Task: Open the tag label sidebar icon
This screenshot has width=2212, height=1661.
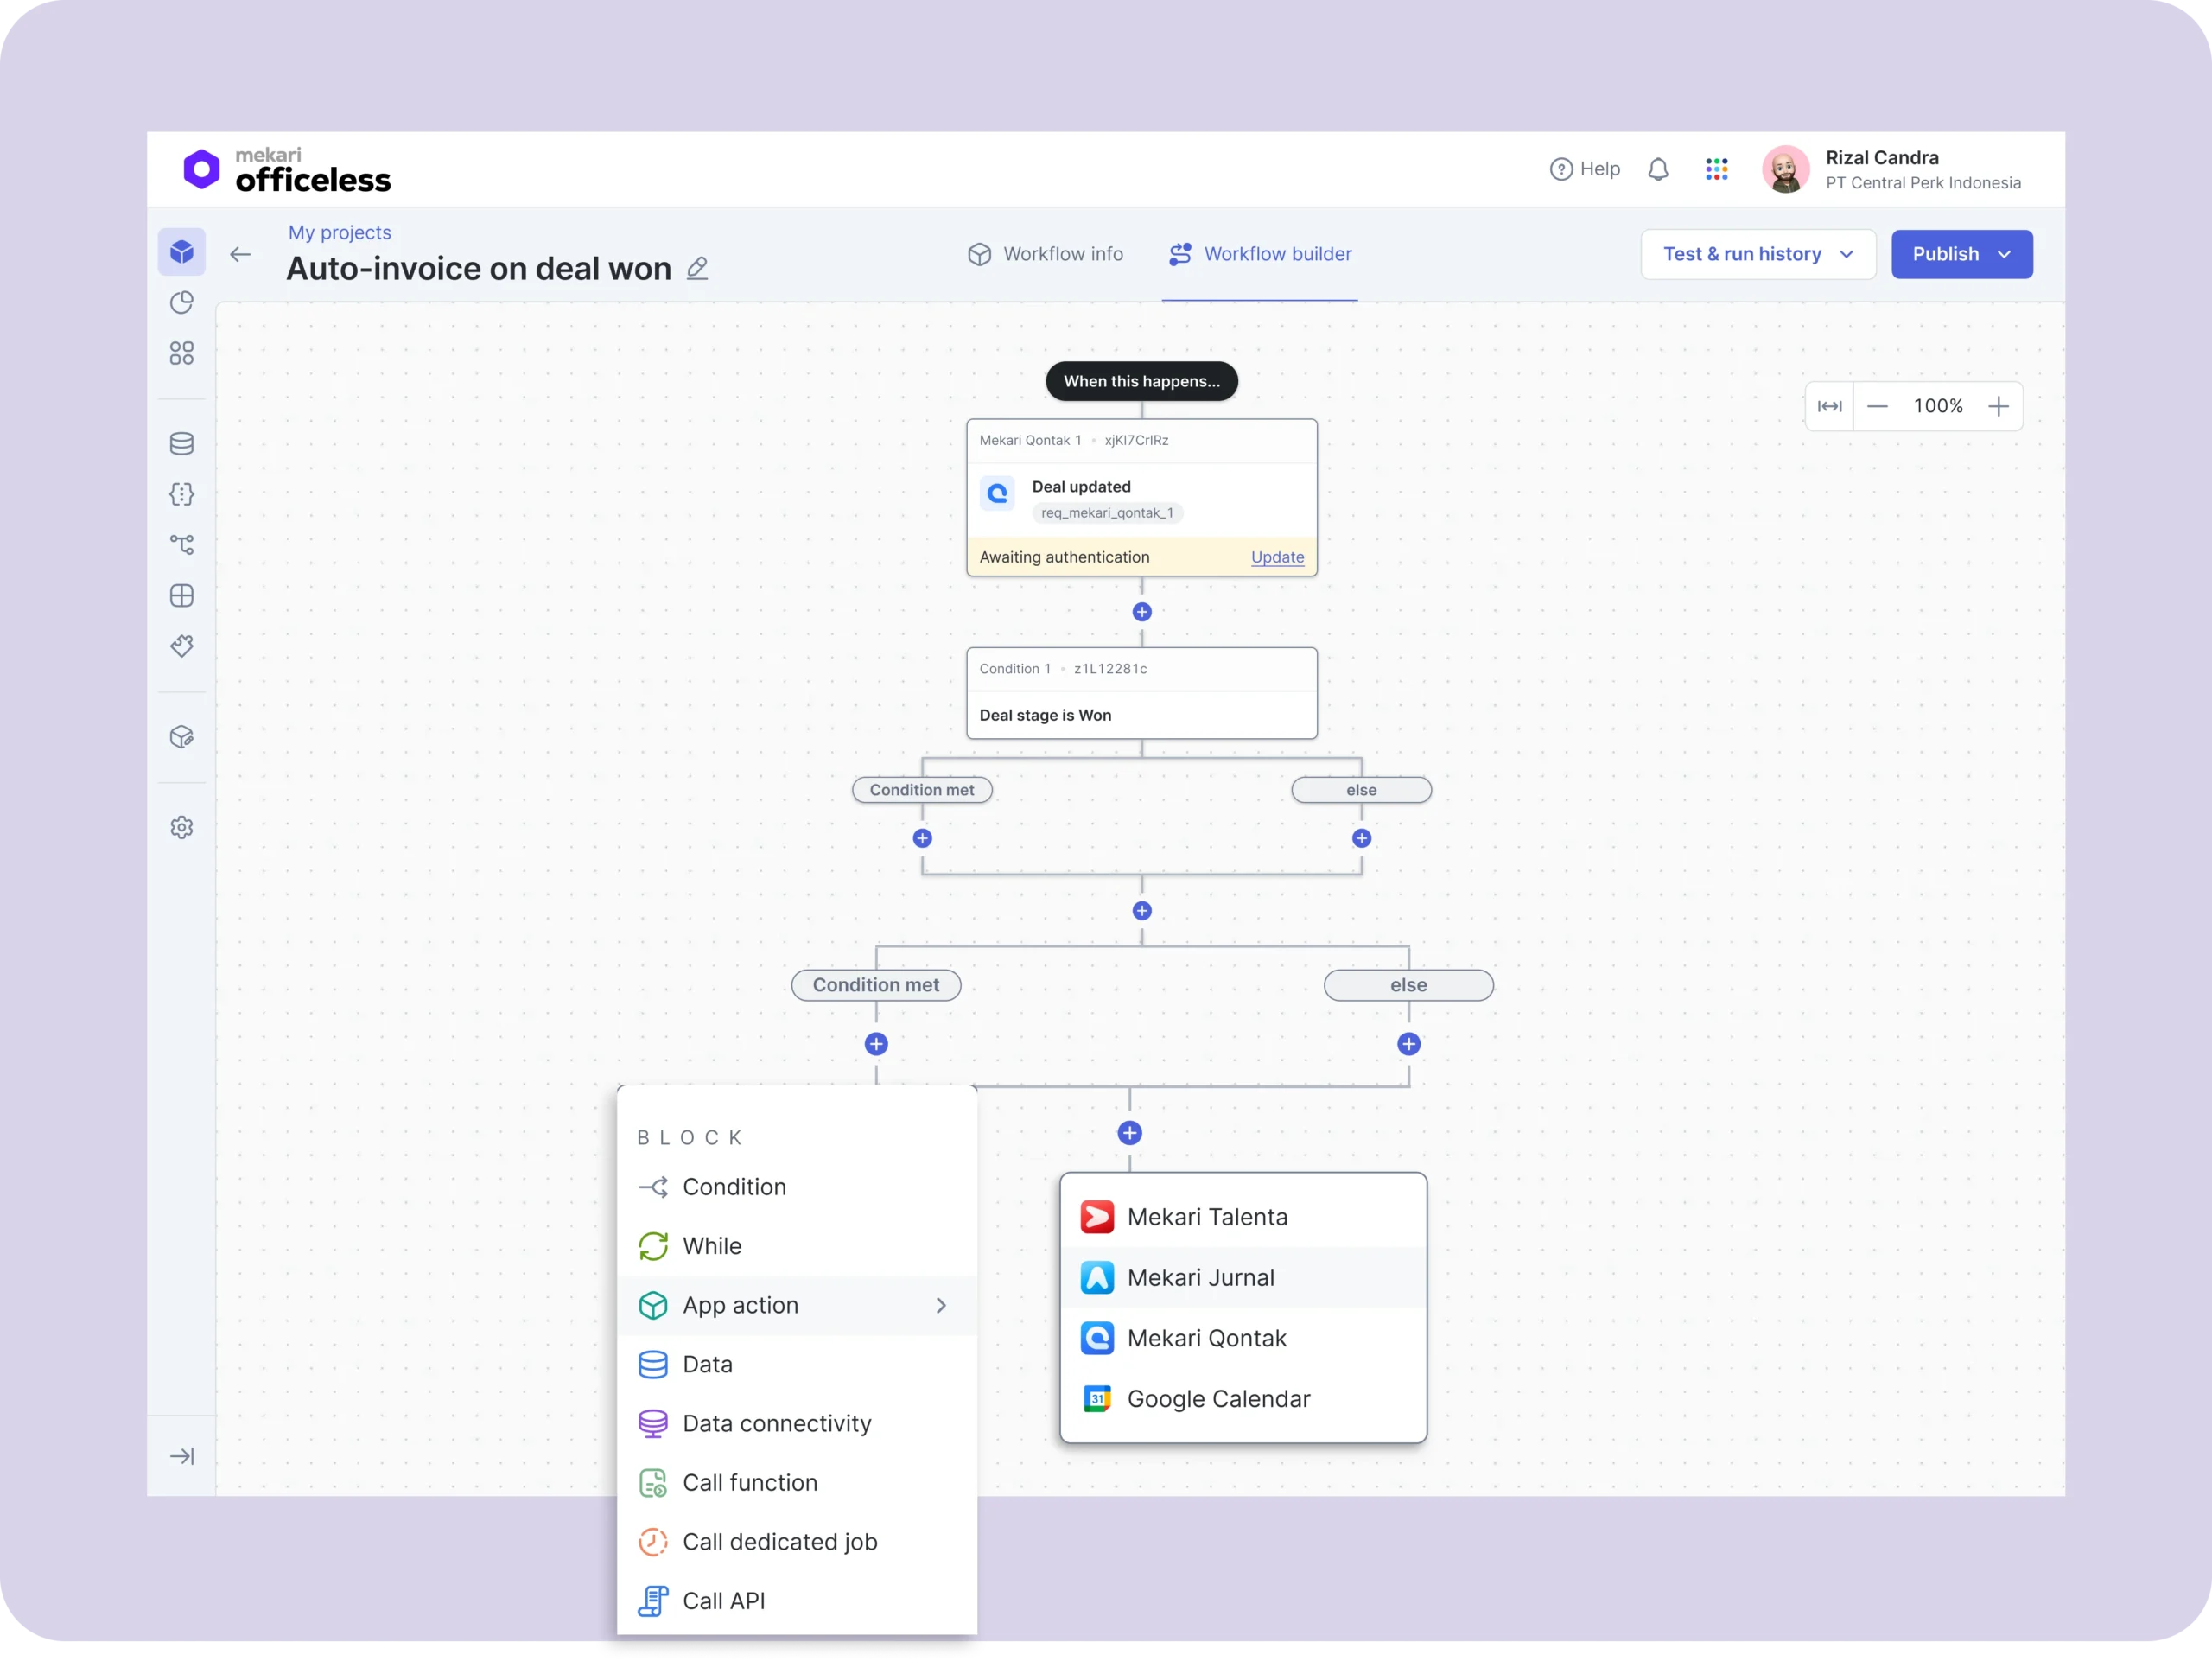Action: pyautogui.click(x=181, y=646)
